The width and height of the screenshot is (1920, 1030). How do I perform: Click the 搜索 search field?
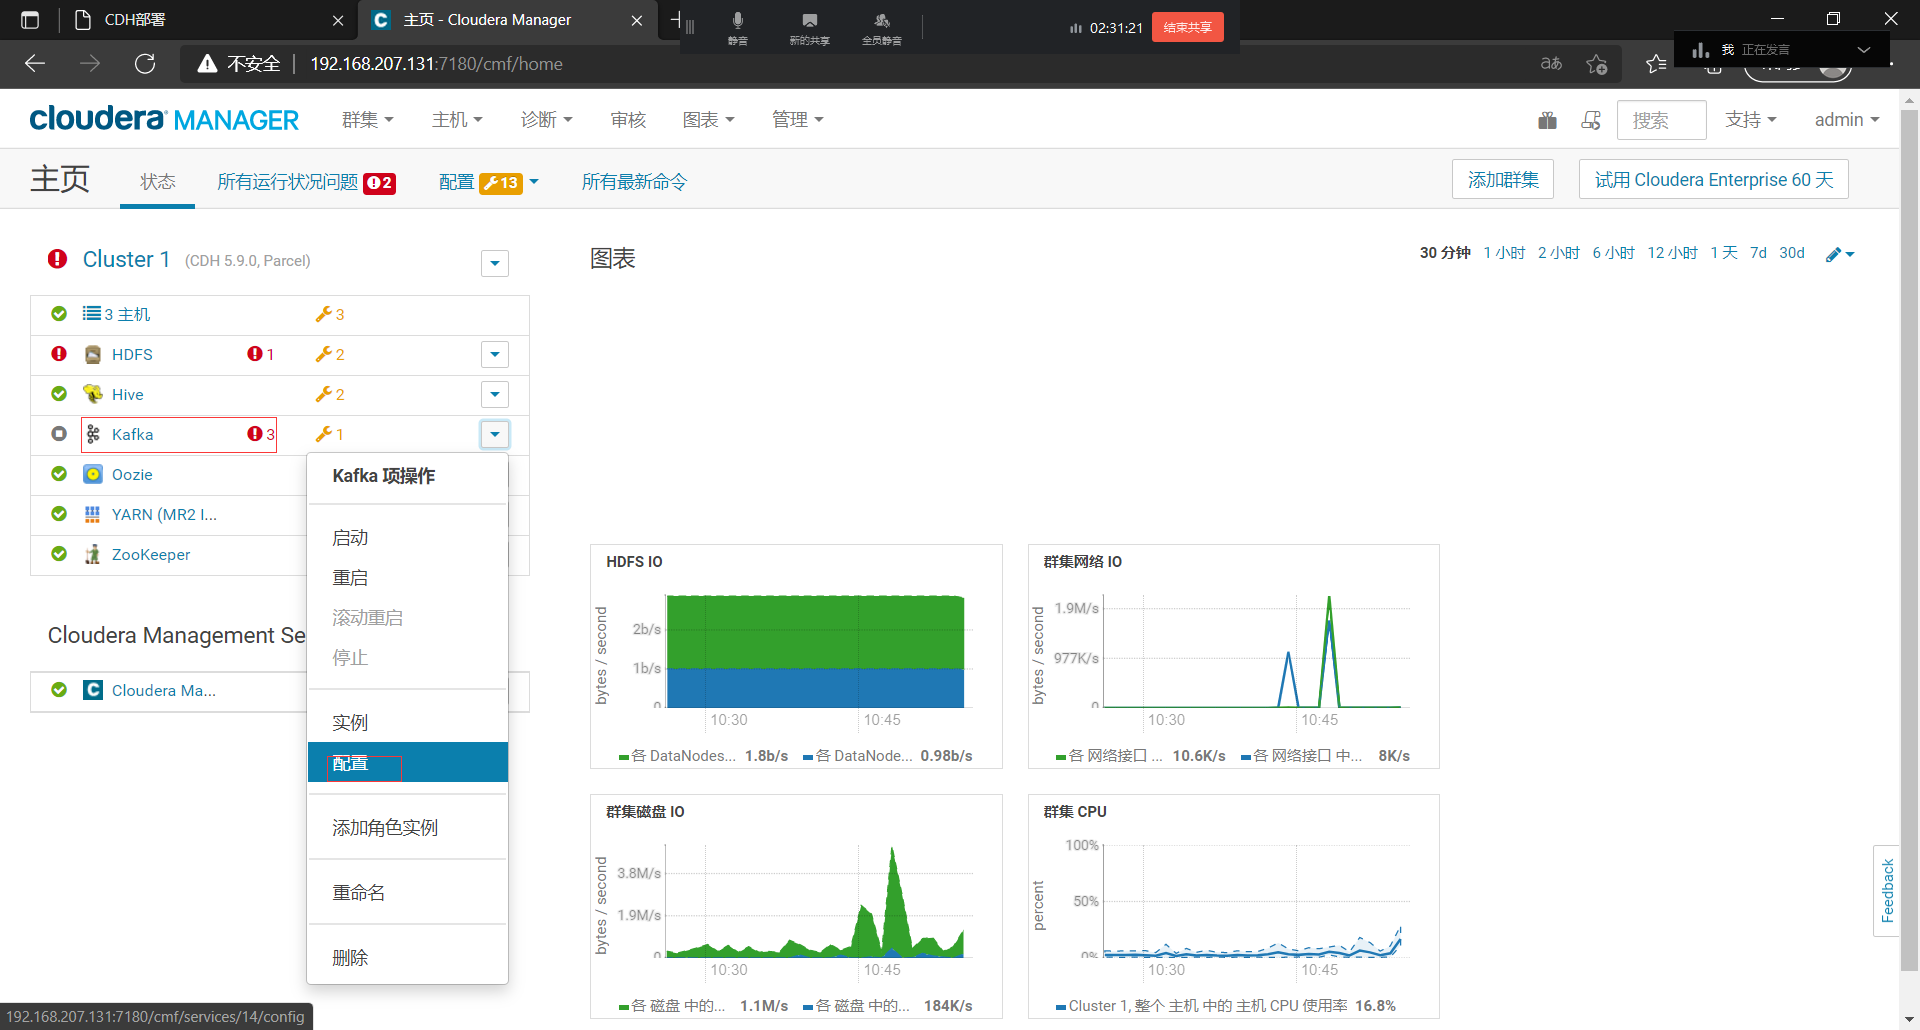tap(1661, 120)
